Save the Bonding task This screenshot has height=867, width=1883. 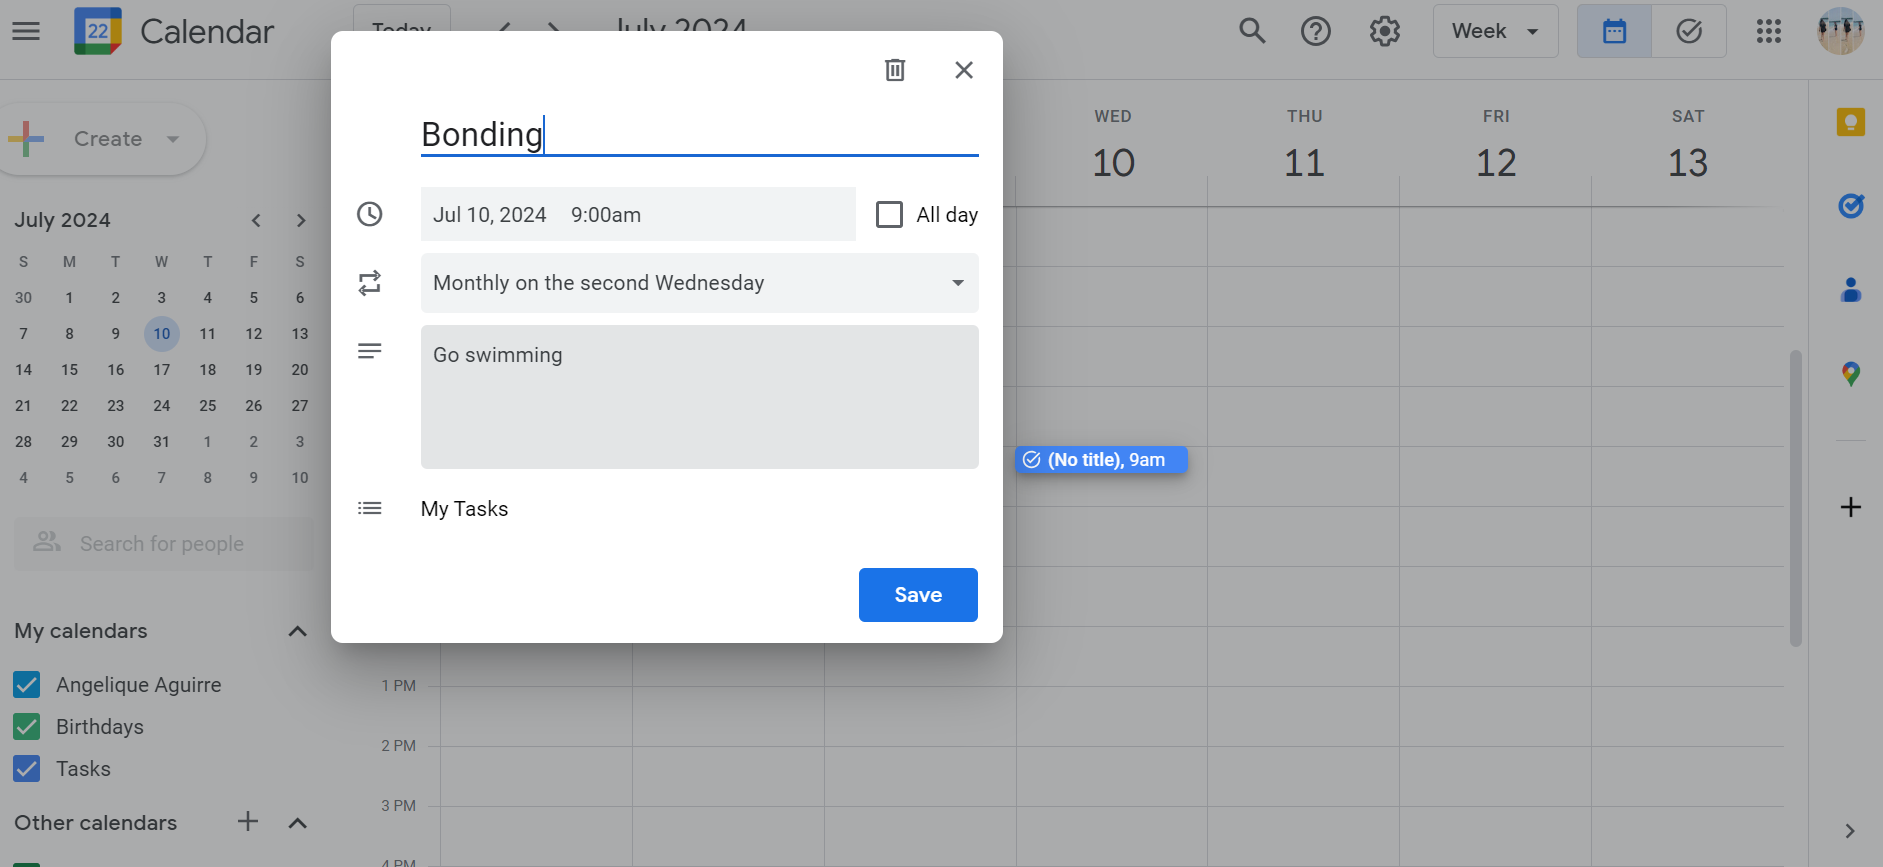[x=917, y=595]
